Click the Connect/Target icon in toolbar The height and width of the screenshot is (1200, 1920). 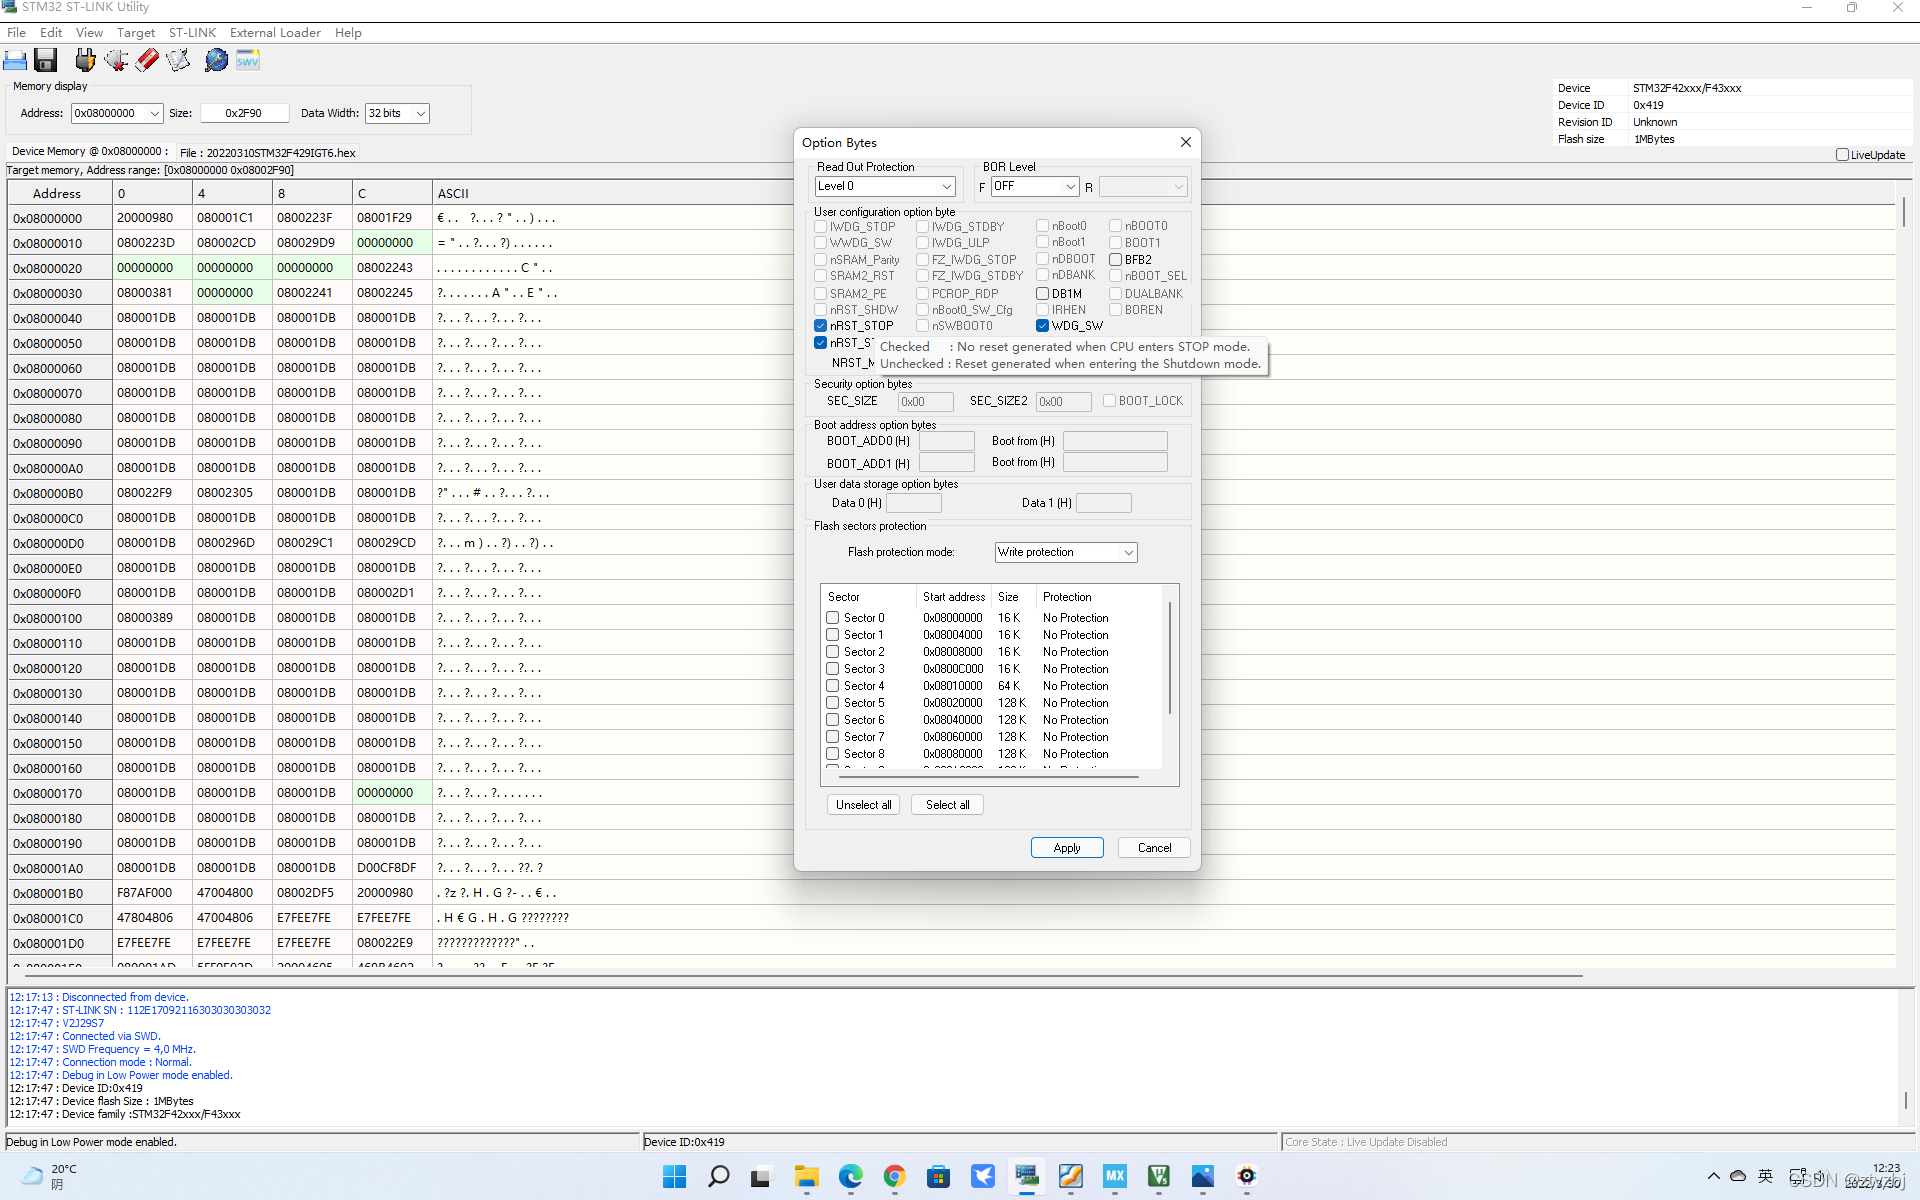point(84,59)
